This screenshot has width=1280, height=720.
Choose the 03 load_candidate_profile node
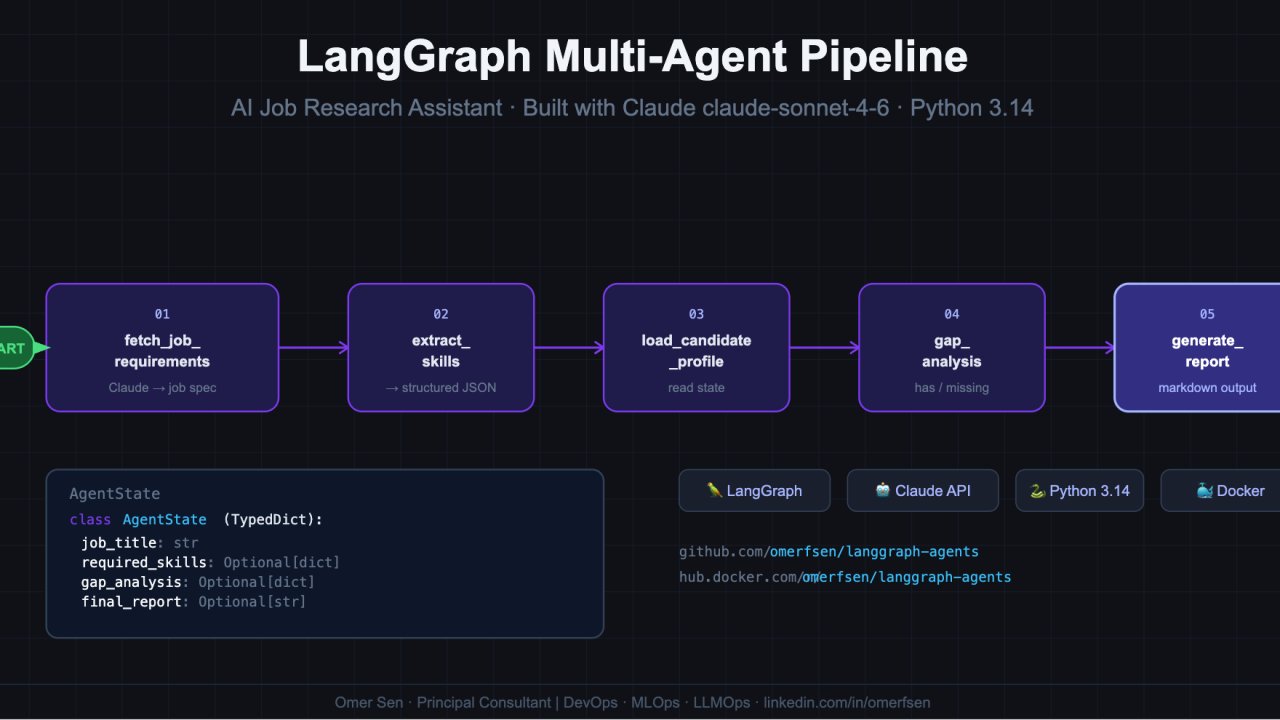696,348
